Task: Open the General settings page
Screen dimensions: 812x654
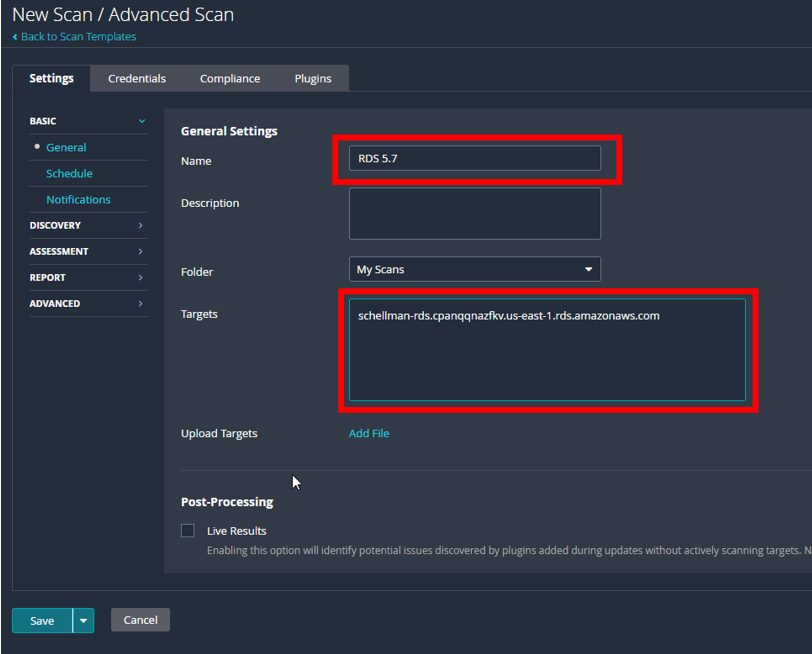Action: (x=66, y=147)
